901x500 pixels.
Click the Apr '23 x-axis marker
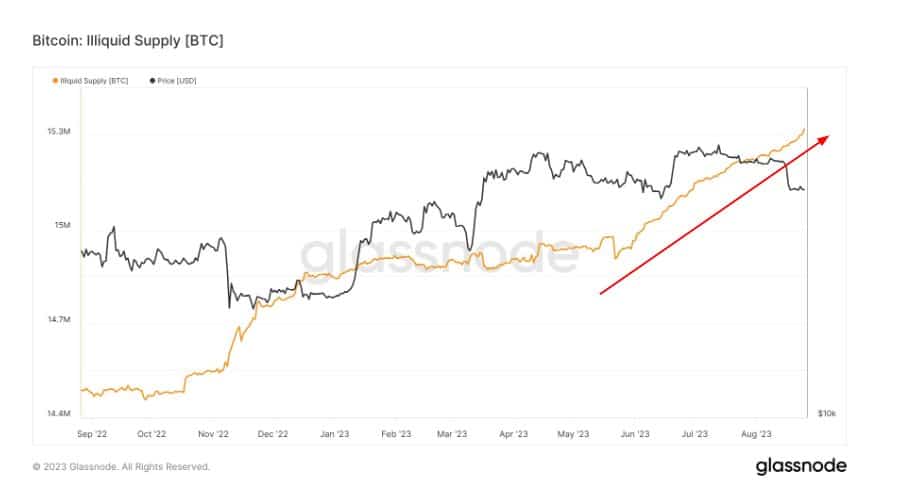(513, 434)
